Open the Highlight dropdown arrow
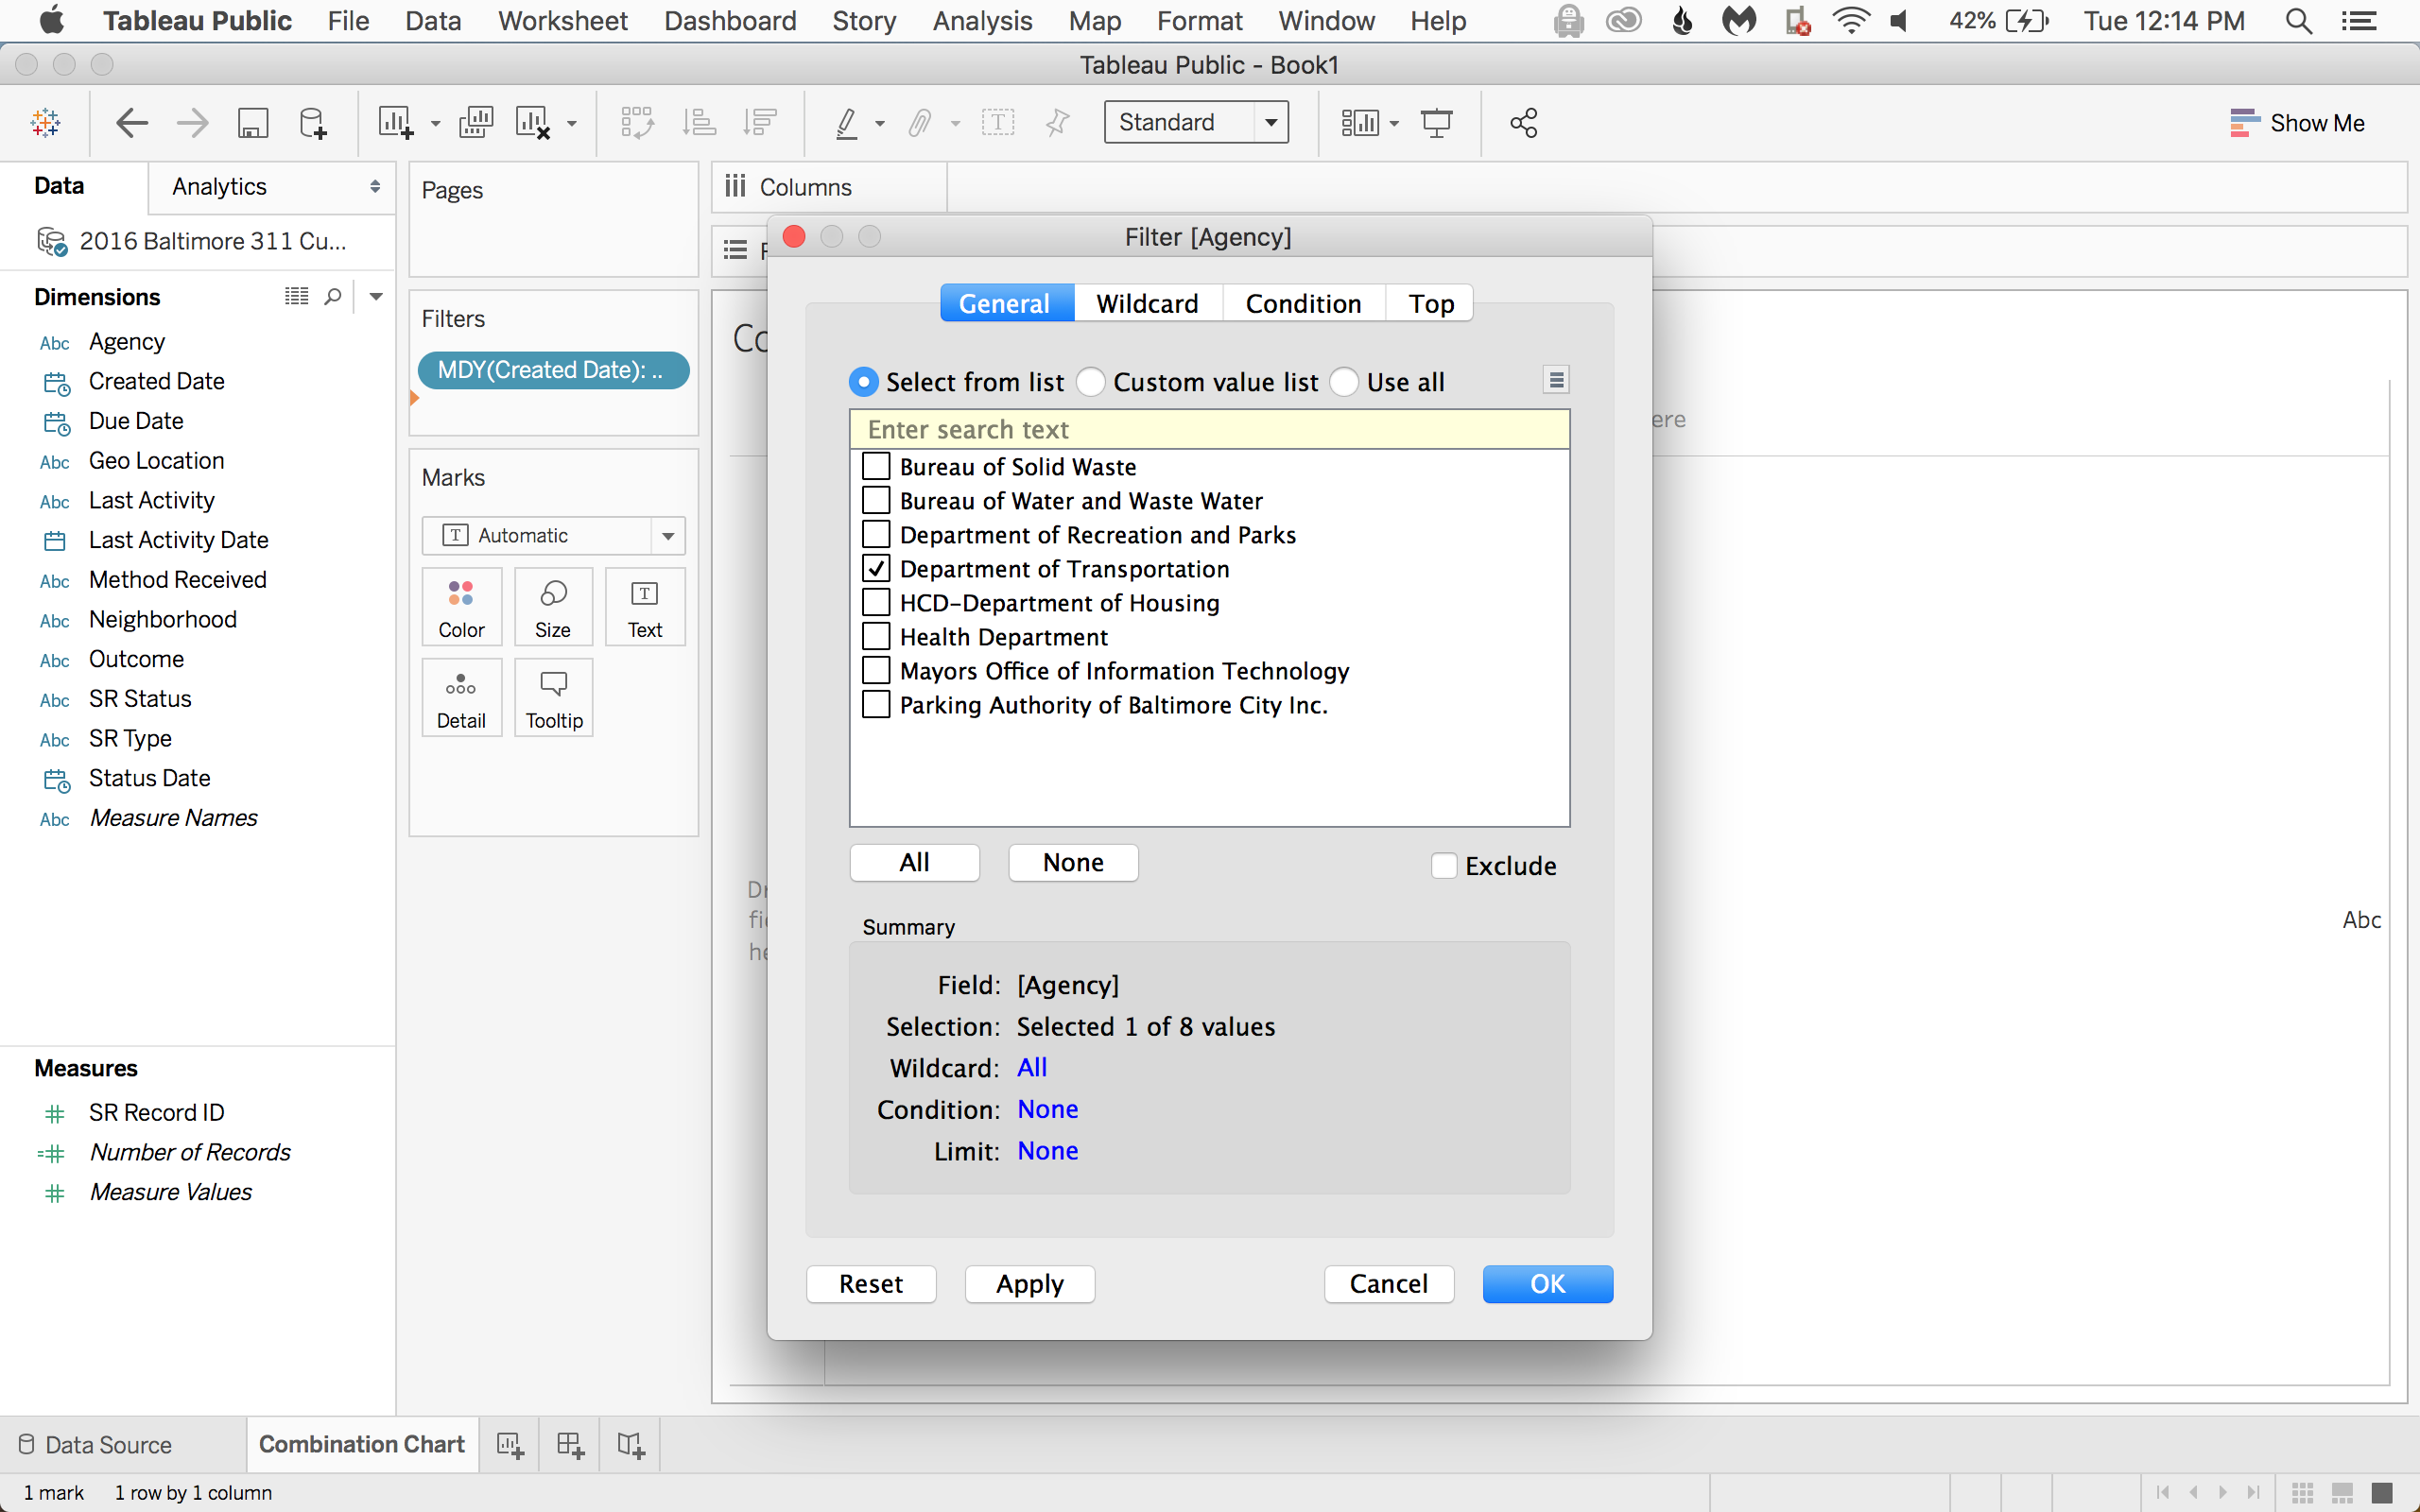The image size is (2420, 1512). 880,124
